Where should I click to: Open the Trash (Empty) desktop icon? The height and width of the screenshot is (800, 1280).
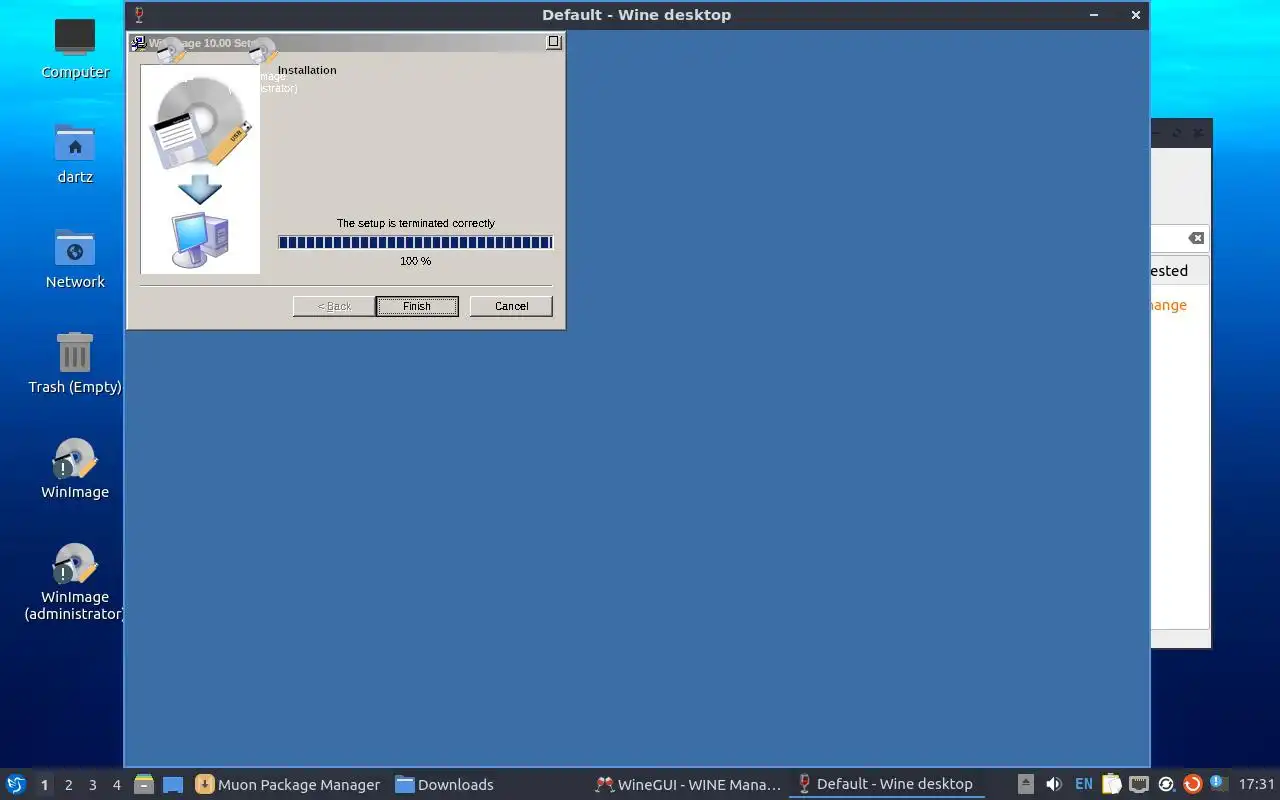pos(75,362)
